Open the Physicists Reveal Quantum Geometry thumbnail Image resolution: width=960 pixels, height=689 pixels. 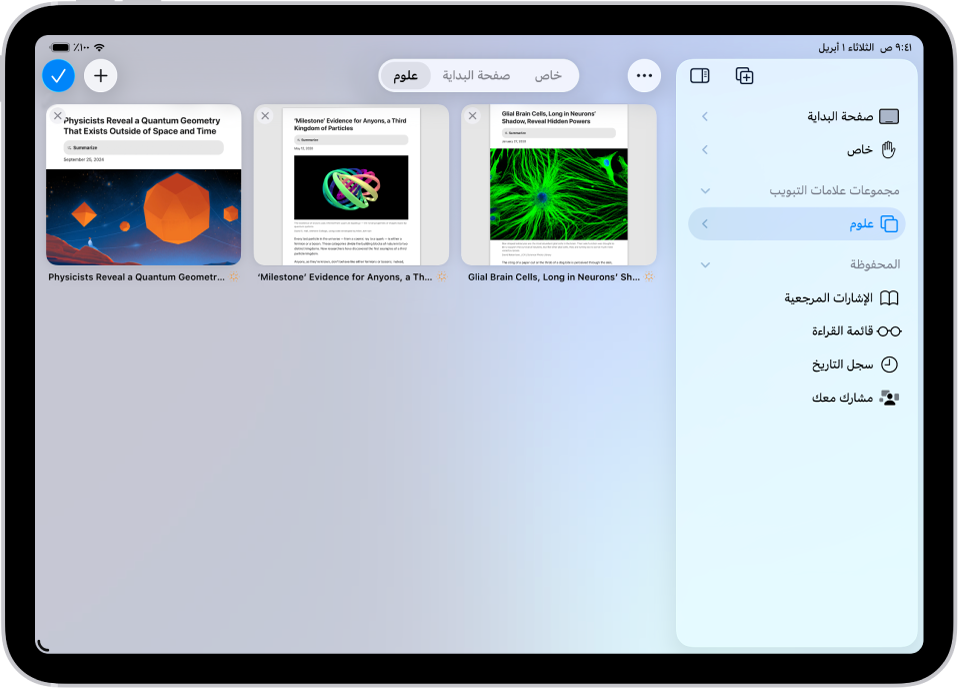(x=144, y=185)
